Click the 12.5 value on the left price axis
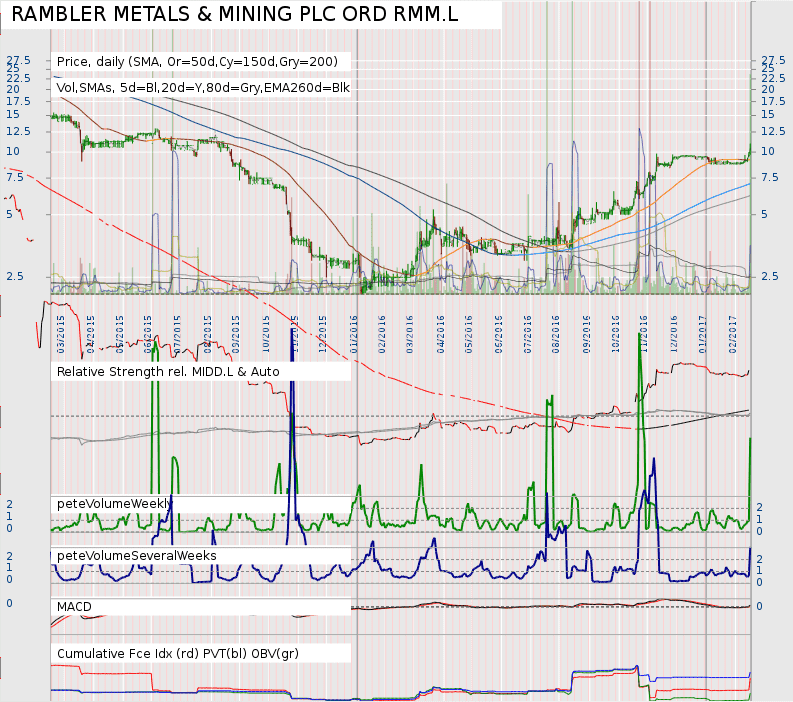The image size is (793, 702). click(x=18, y=131)
